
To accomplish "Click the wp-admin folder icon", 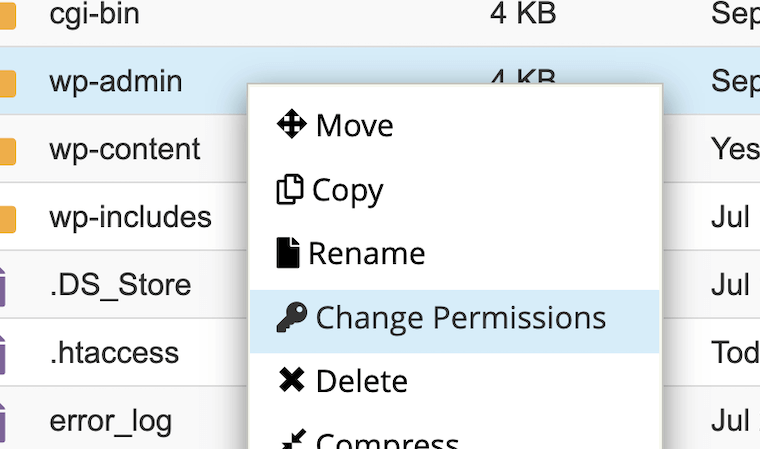I will 8,83.
